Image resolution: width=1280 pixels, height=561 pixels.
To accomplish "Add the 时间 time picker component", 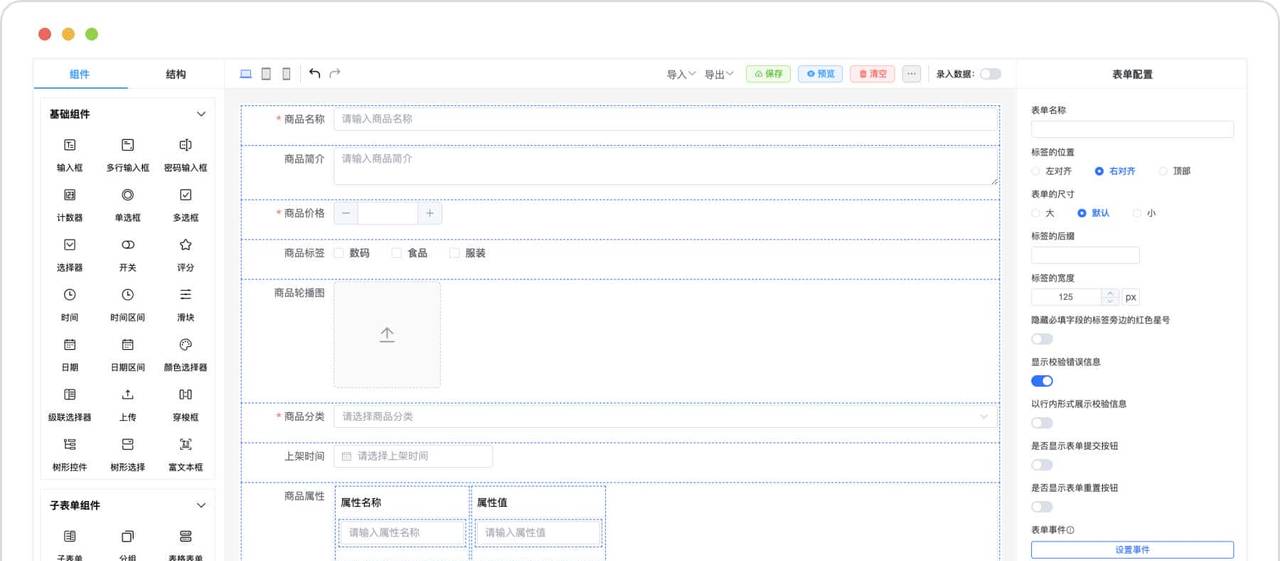I will point(70,295).
